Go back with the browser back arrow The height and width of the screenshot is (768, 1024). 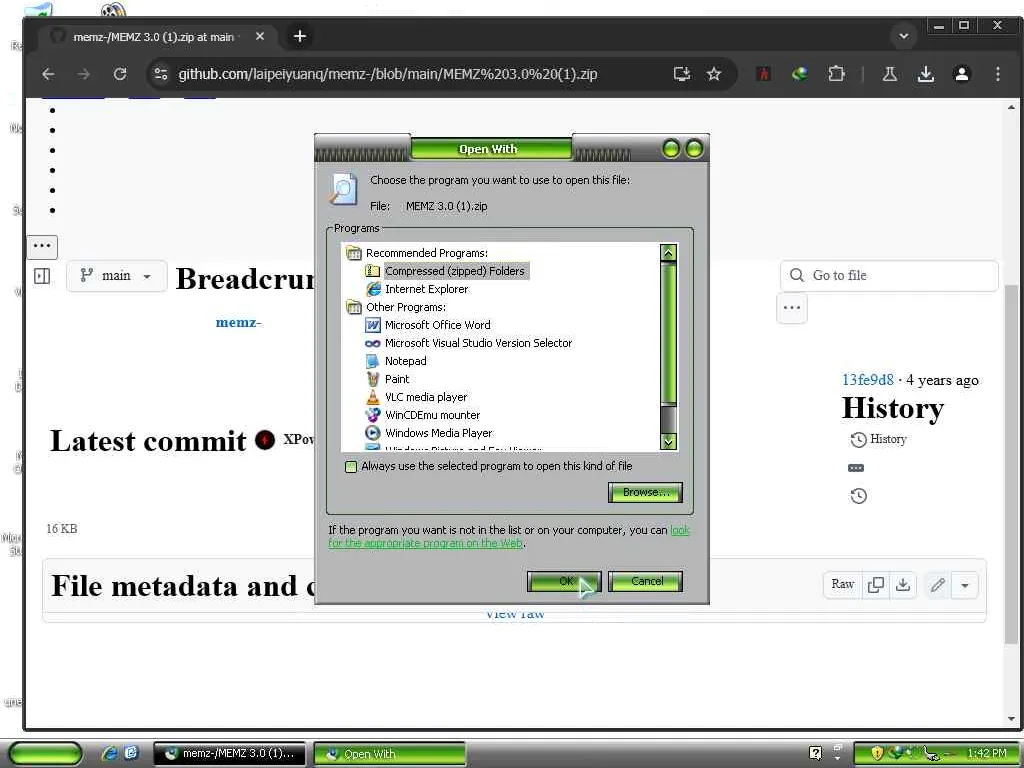click(x=48, y=74)
